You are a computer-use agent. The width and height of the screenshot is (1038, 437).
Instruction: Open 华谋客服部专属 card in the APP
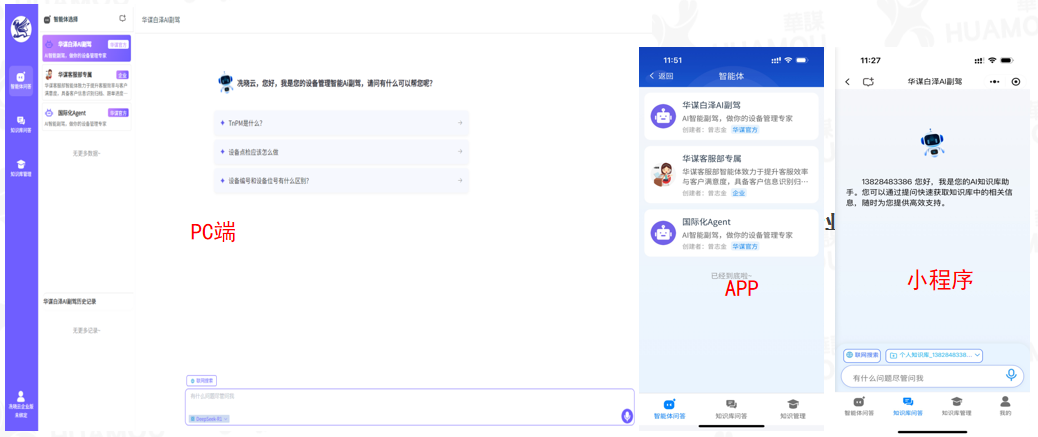click(x=731, y=175)
